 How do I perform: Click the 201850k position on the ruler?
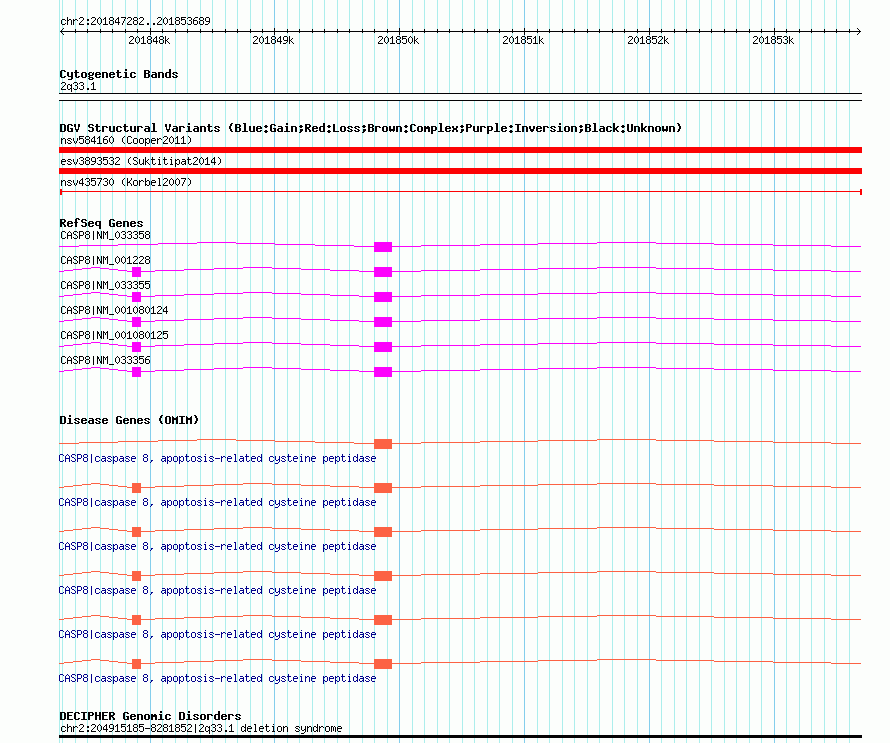[x=398, y=41]
